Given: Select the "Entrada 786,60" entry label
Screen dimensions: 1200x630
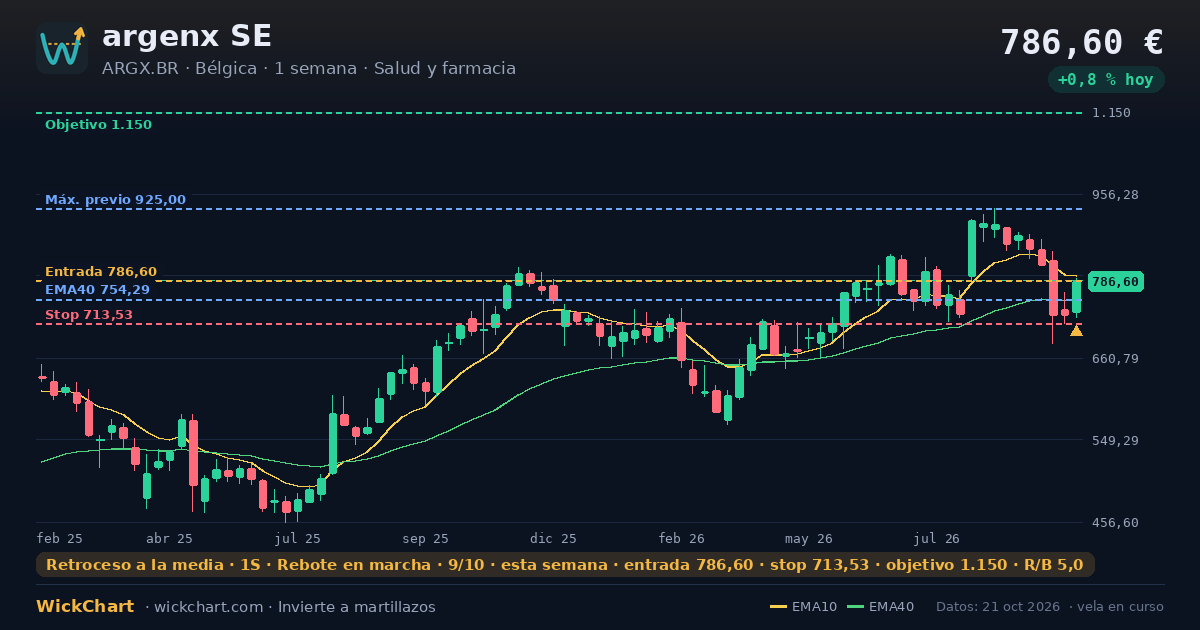Looking at the screenshot, I should coord(101,272).
